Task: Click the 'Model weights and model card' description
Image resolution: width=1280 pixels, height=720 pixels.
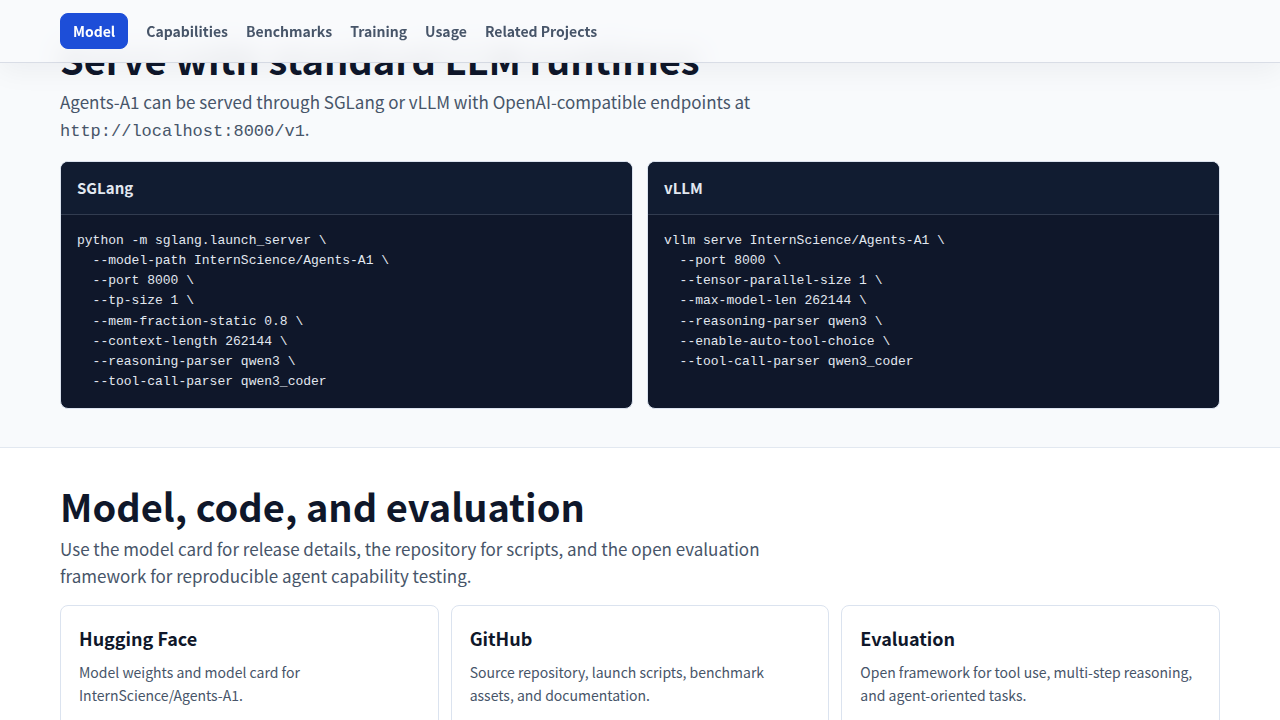Action: [x=190, y=684]
